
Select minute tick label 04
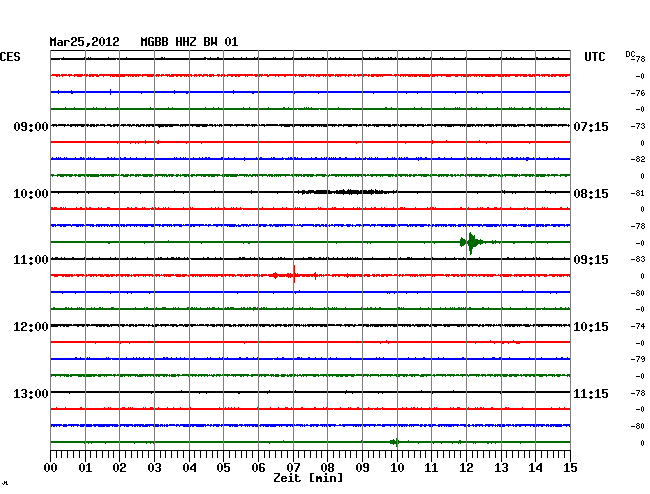[x=189, y=467]
